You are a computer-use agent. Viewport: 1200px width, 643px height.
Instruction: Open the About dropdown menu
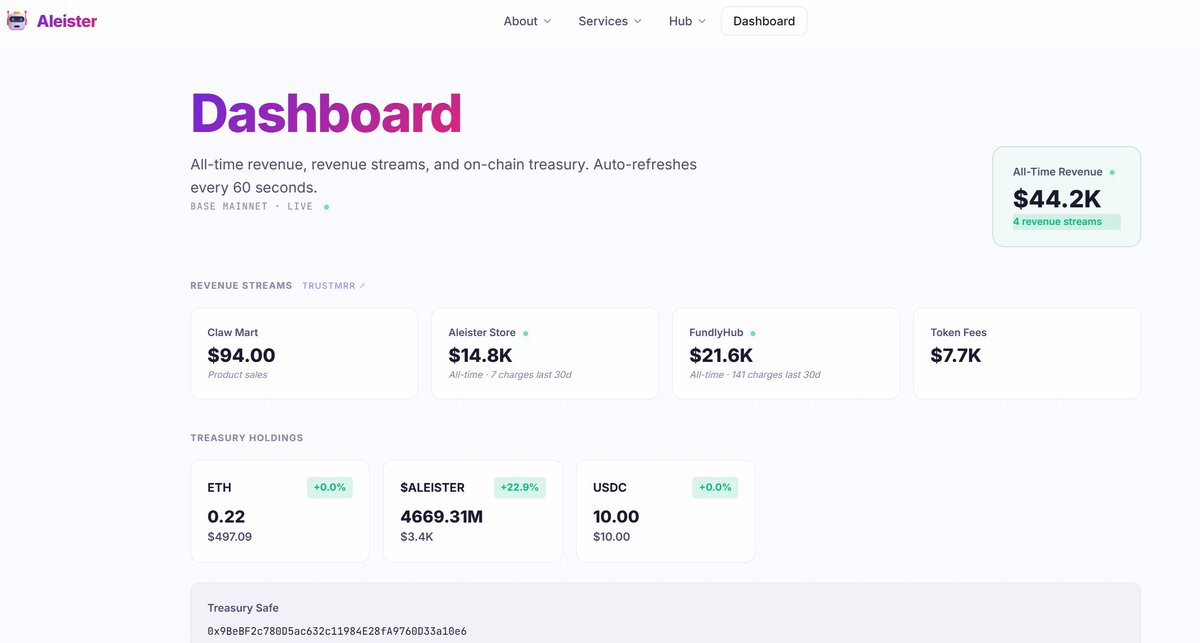pos(527,21)
